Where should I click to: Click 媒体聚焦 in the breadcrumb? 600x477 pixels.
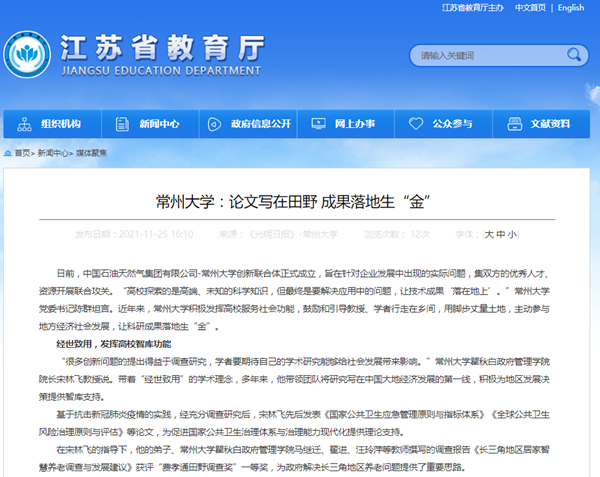(x=92, y=154)
